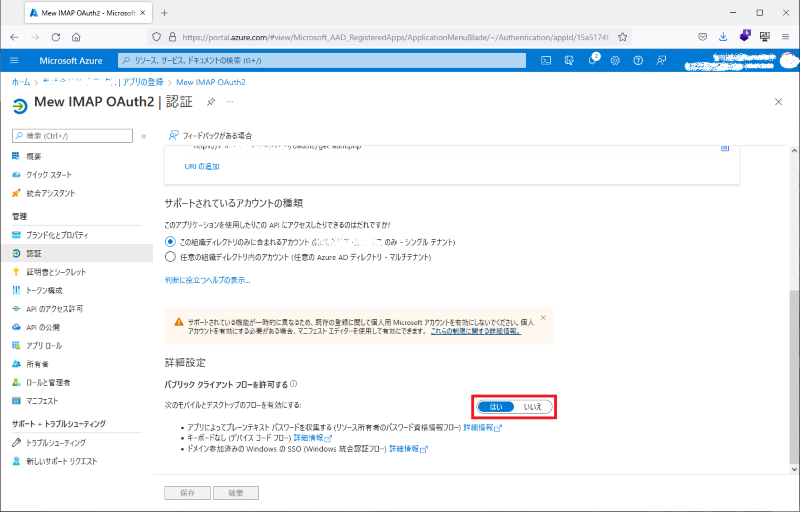
Task: Open the browser application menu
Action: [x=785, y=37]
